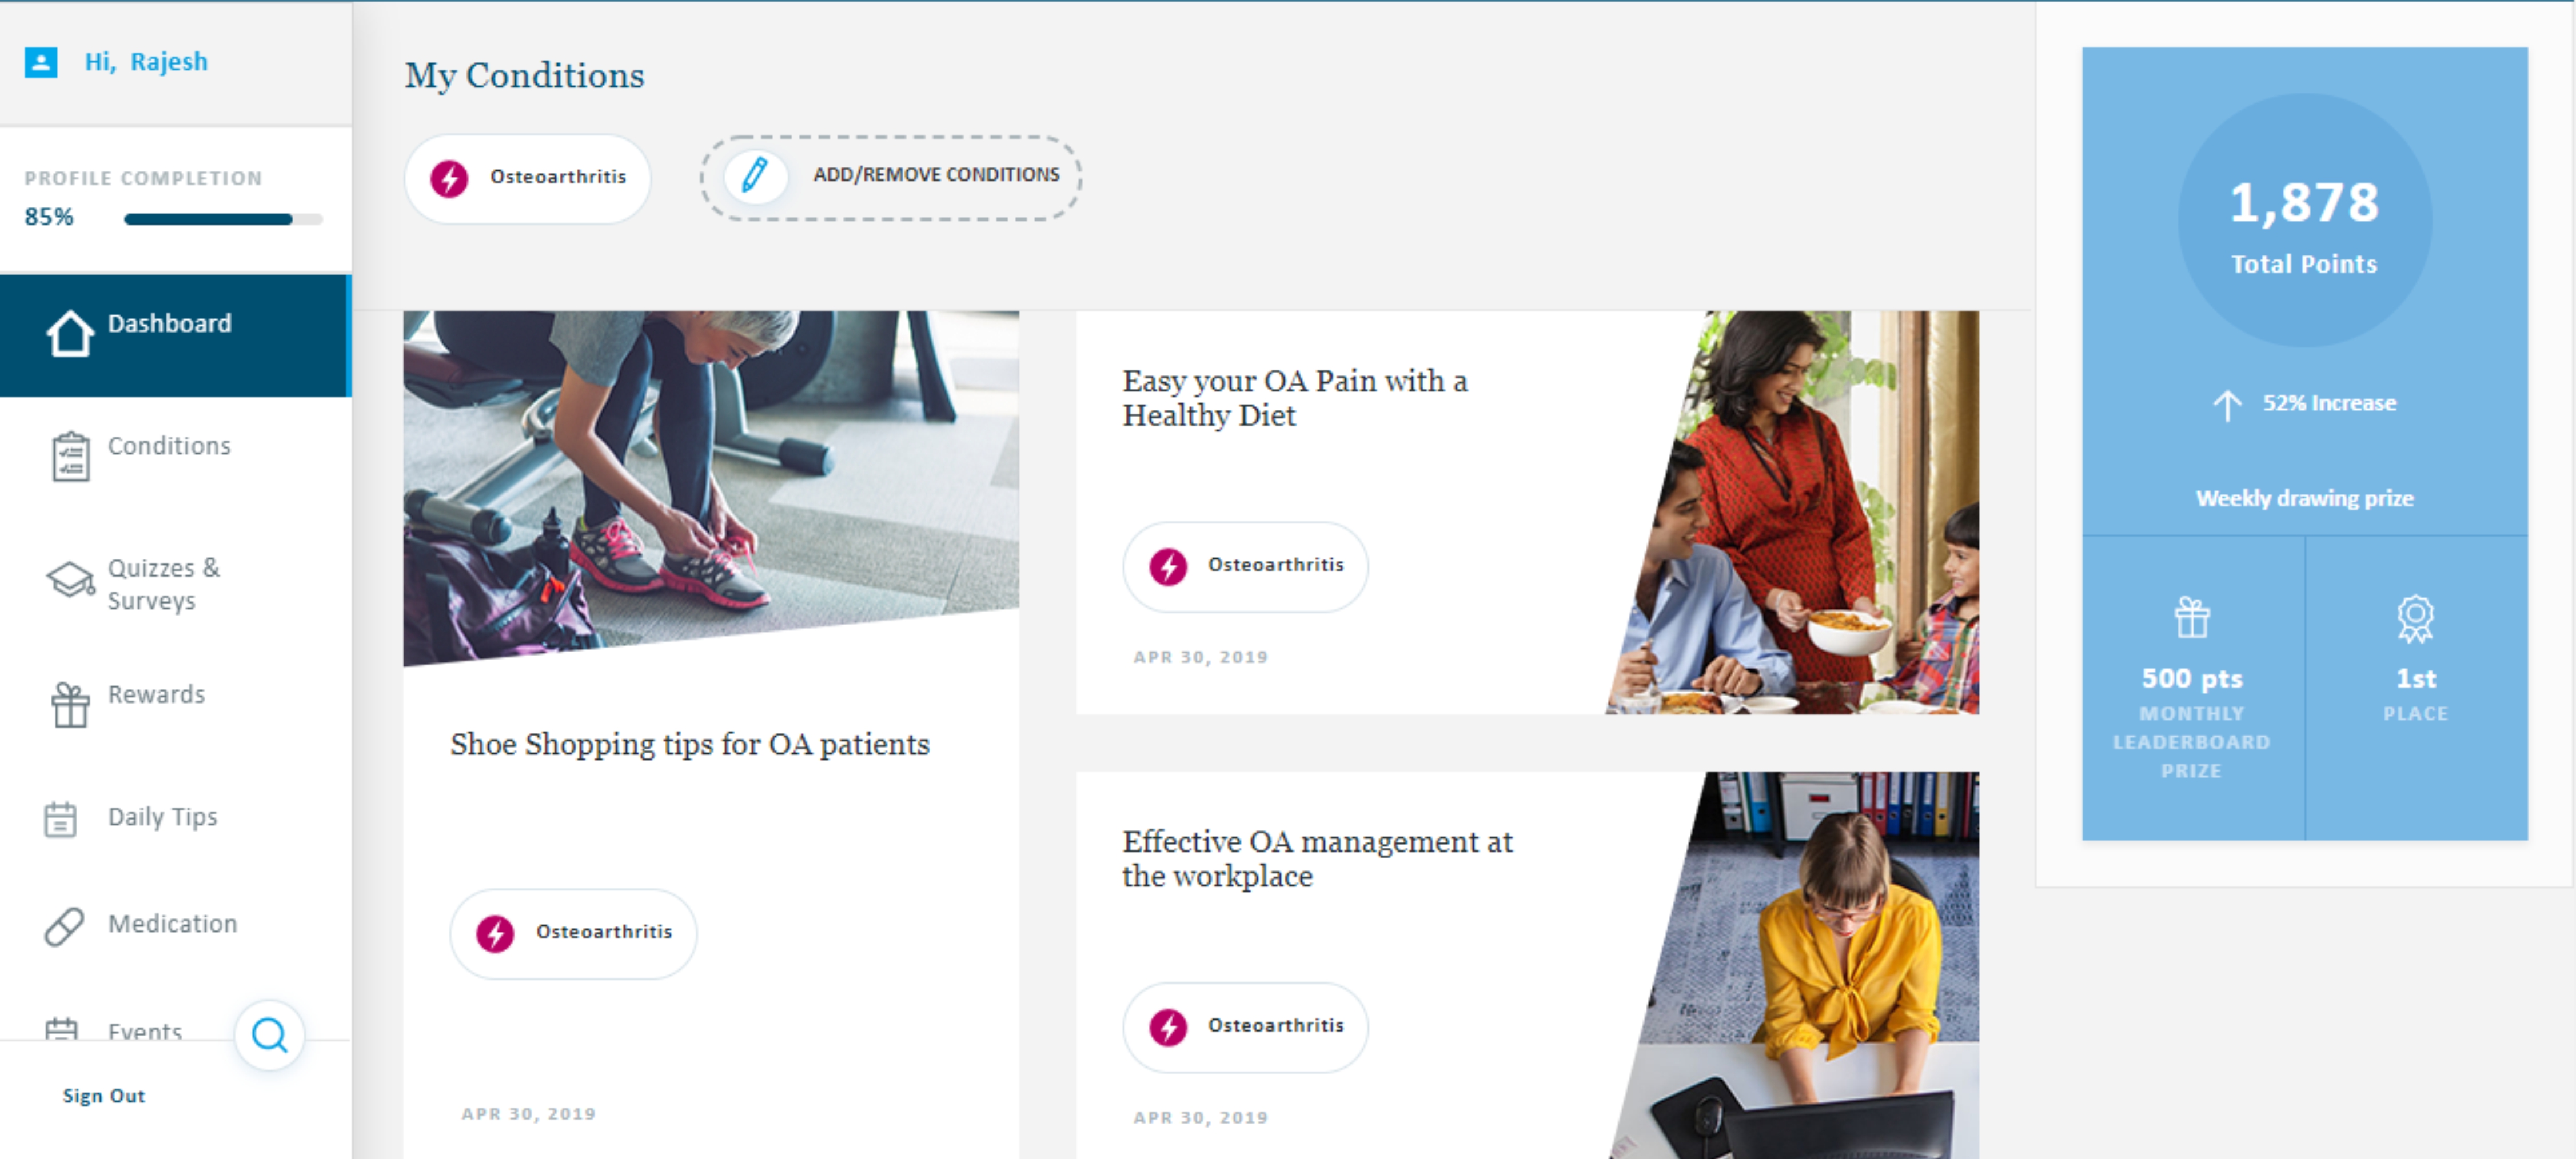This screenshot has height=1159, width=2576.
Task: Click Osteoarthritis tag on Healthy Diet card
Action: pyautogui.click(x=1245, y=566)
